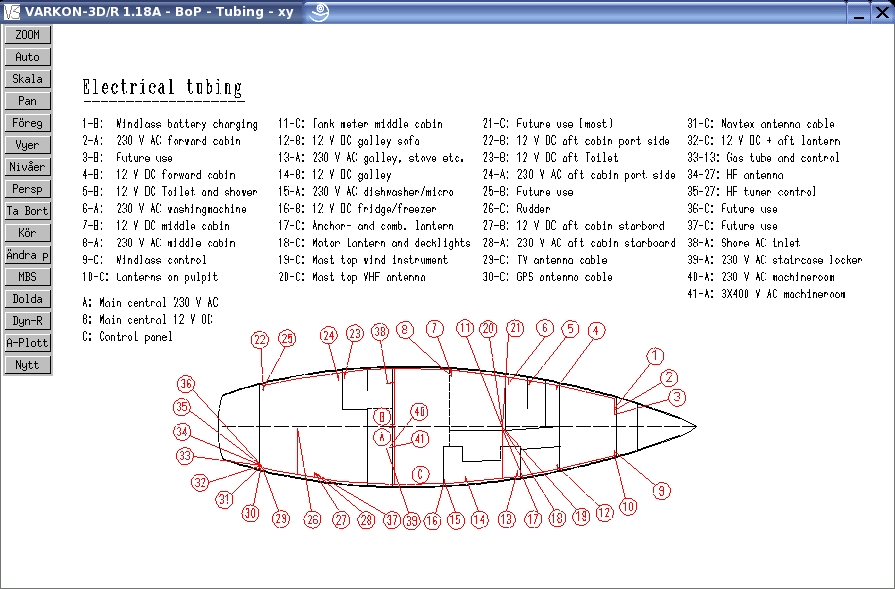Activate the Pan button

[27, 101]
